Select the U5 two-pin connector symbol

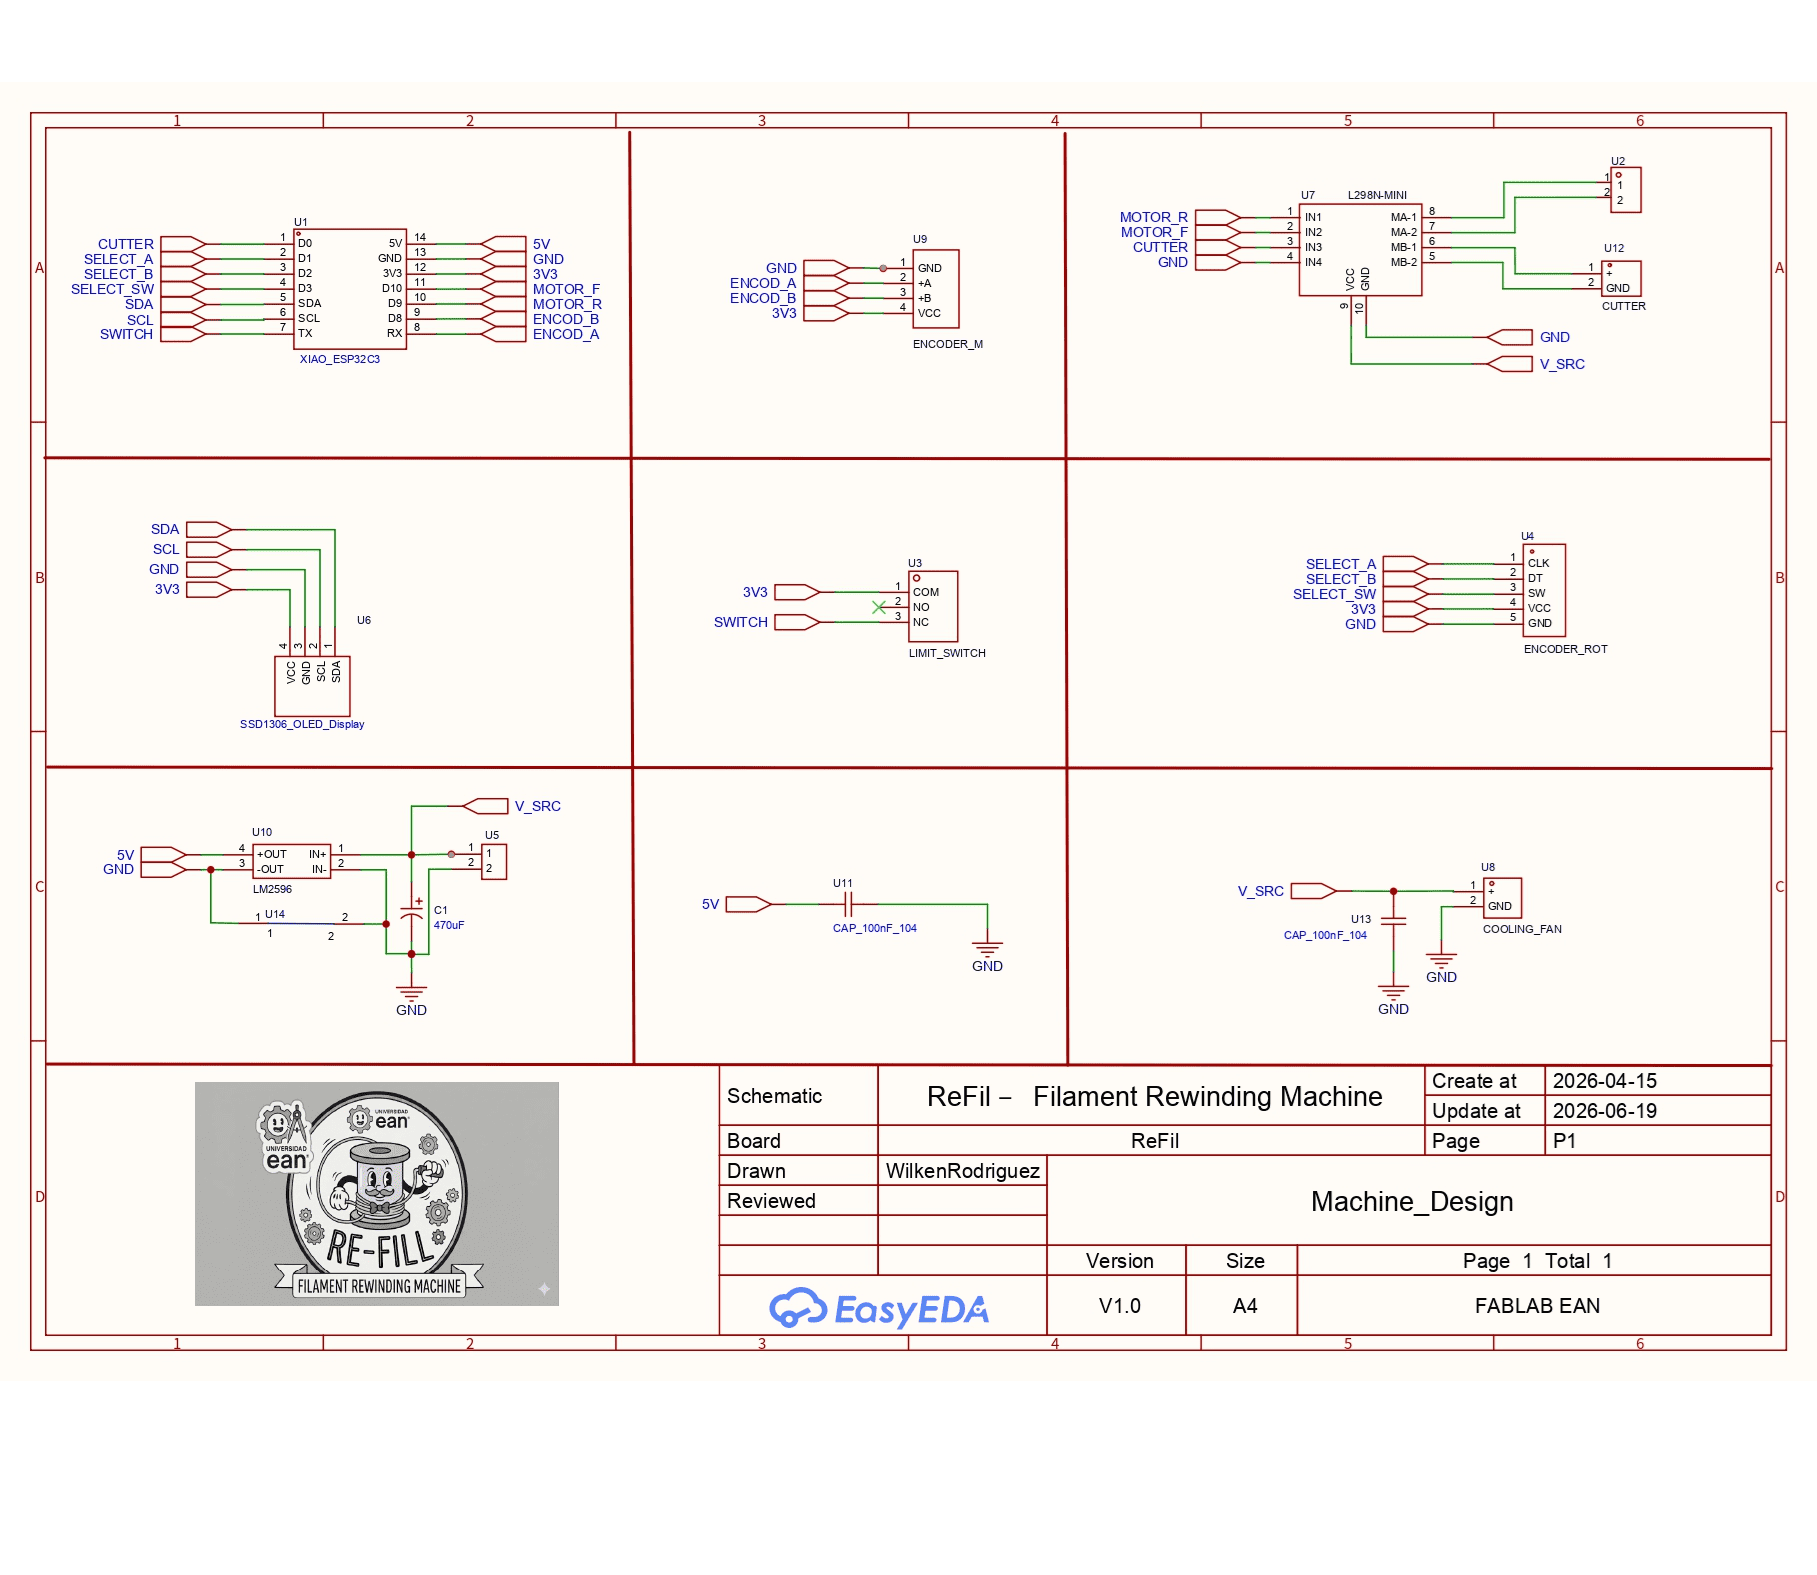pos(494,861)
